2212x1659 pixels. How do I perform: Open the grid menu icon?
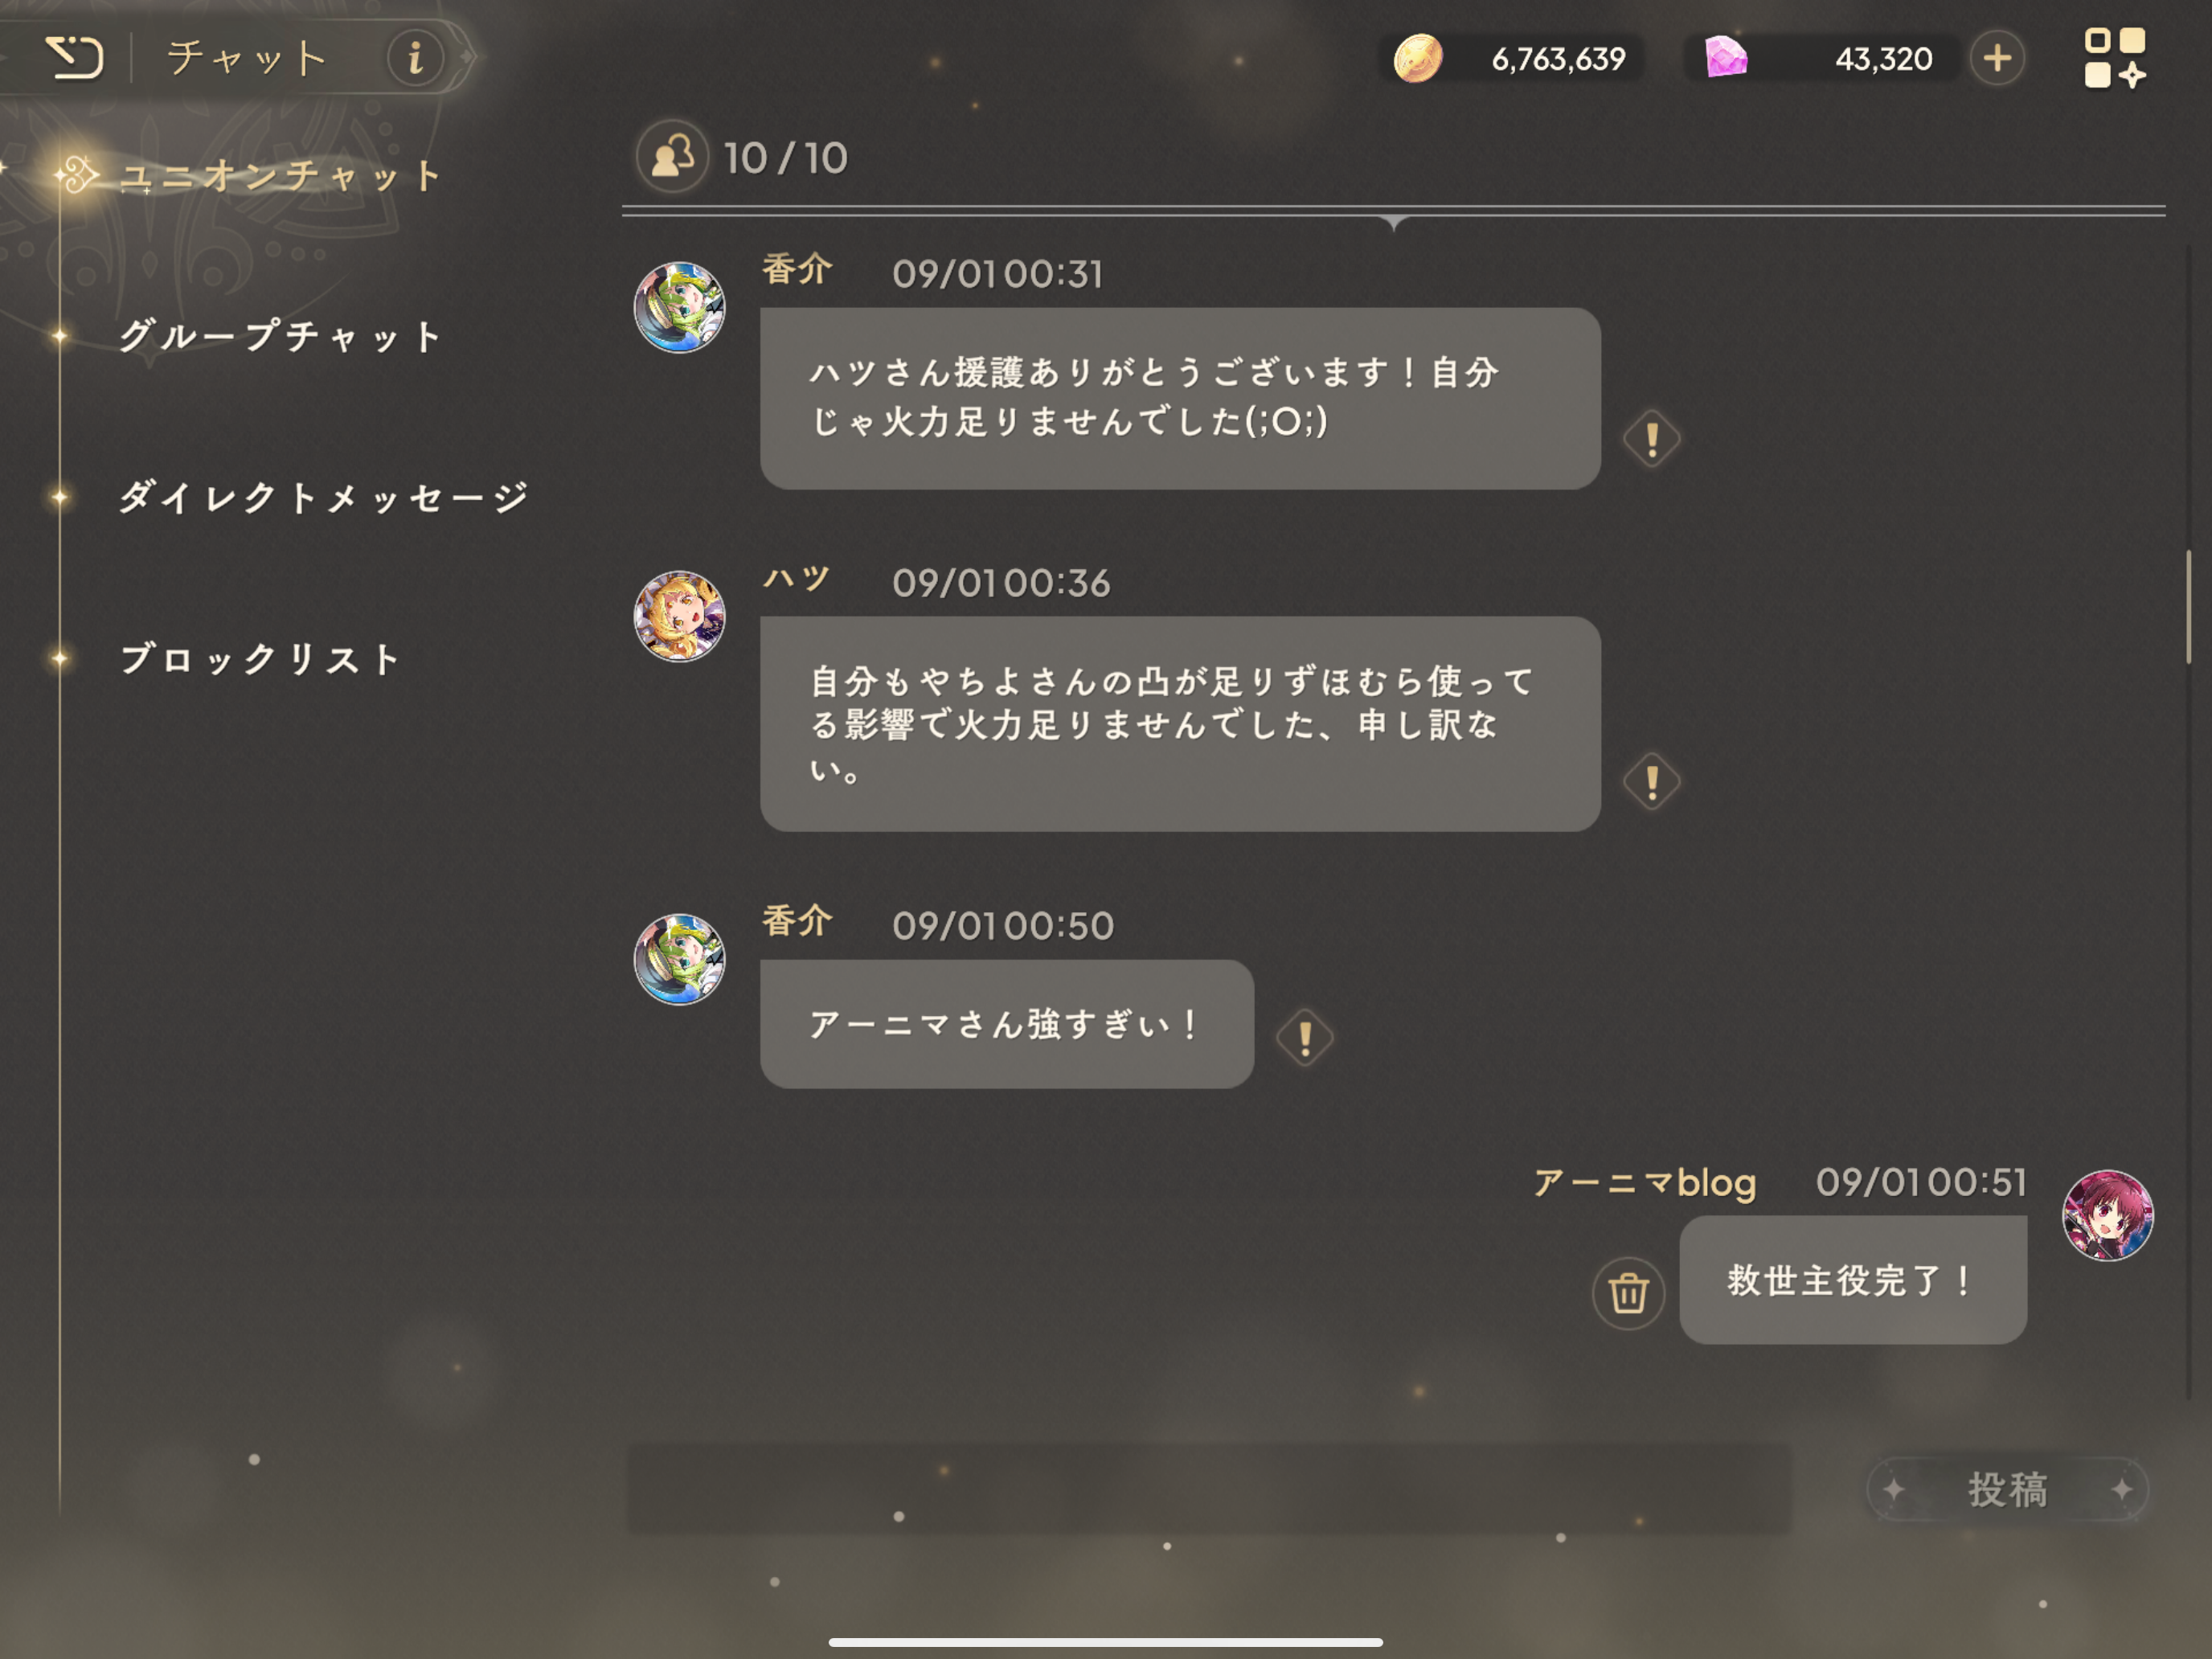pos(2114,58)
